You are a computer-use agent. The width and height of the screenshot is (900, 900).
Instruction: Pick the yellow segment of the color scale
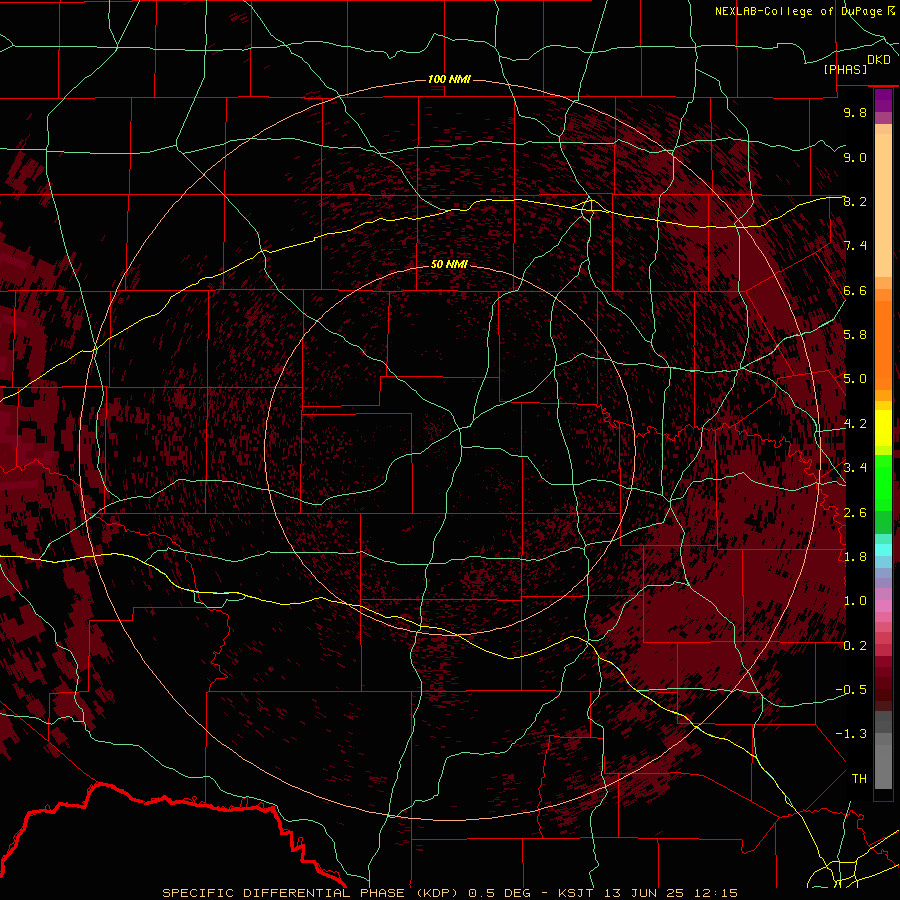883,428
